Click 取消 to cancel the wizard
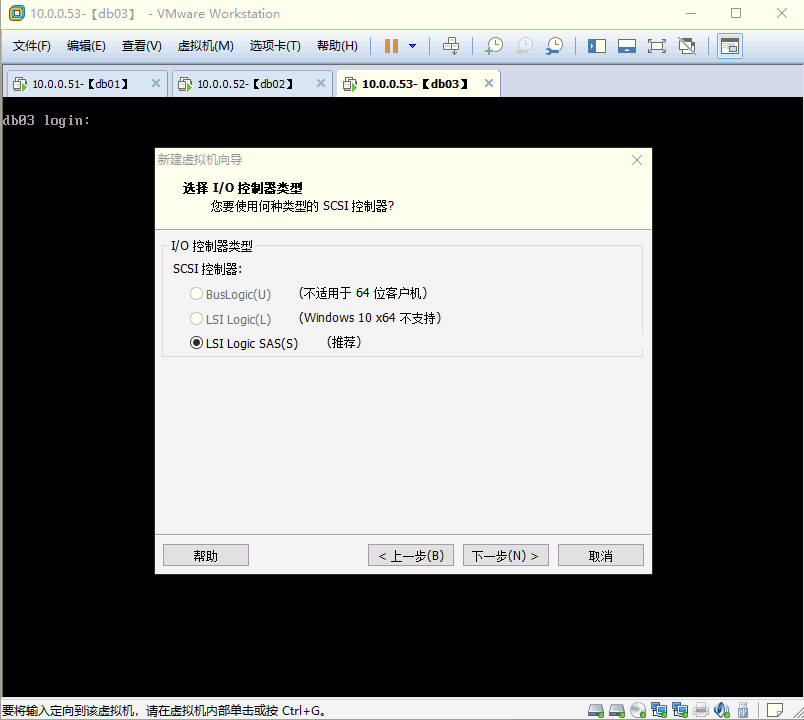 click(x=600, y=555)
